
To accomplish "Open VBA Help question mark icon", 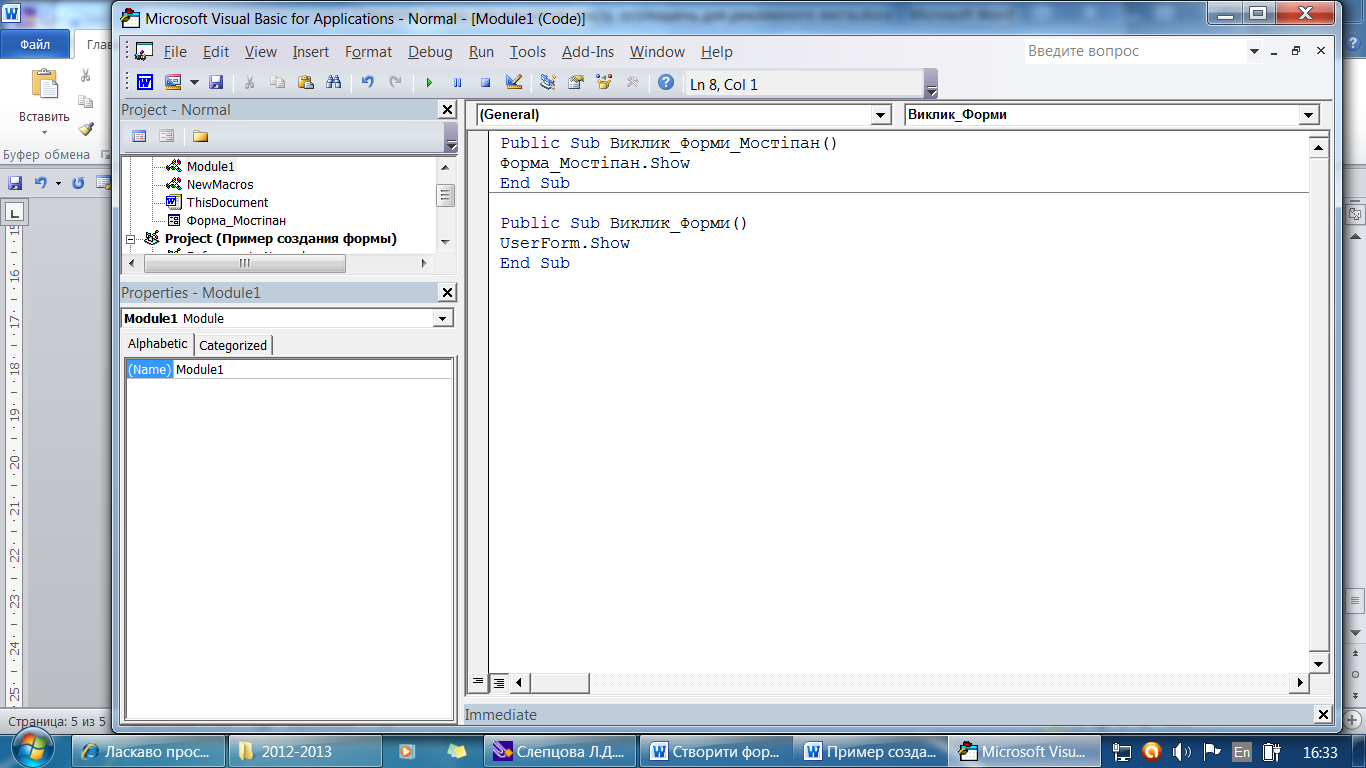I will (666, 83).
